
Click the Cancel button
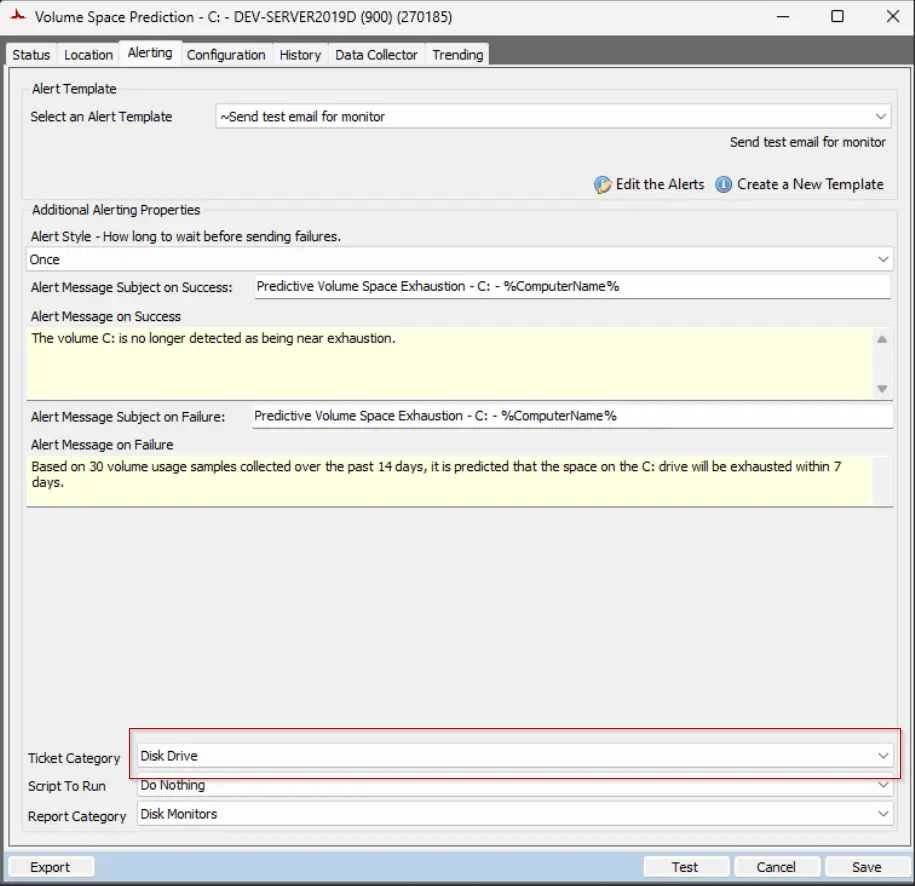pyautogui.click(x=776, y=867)
